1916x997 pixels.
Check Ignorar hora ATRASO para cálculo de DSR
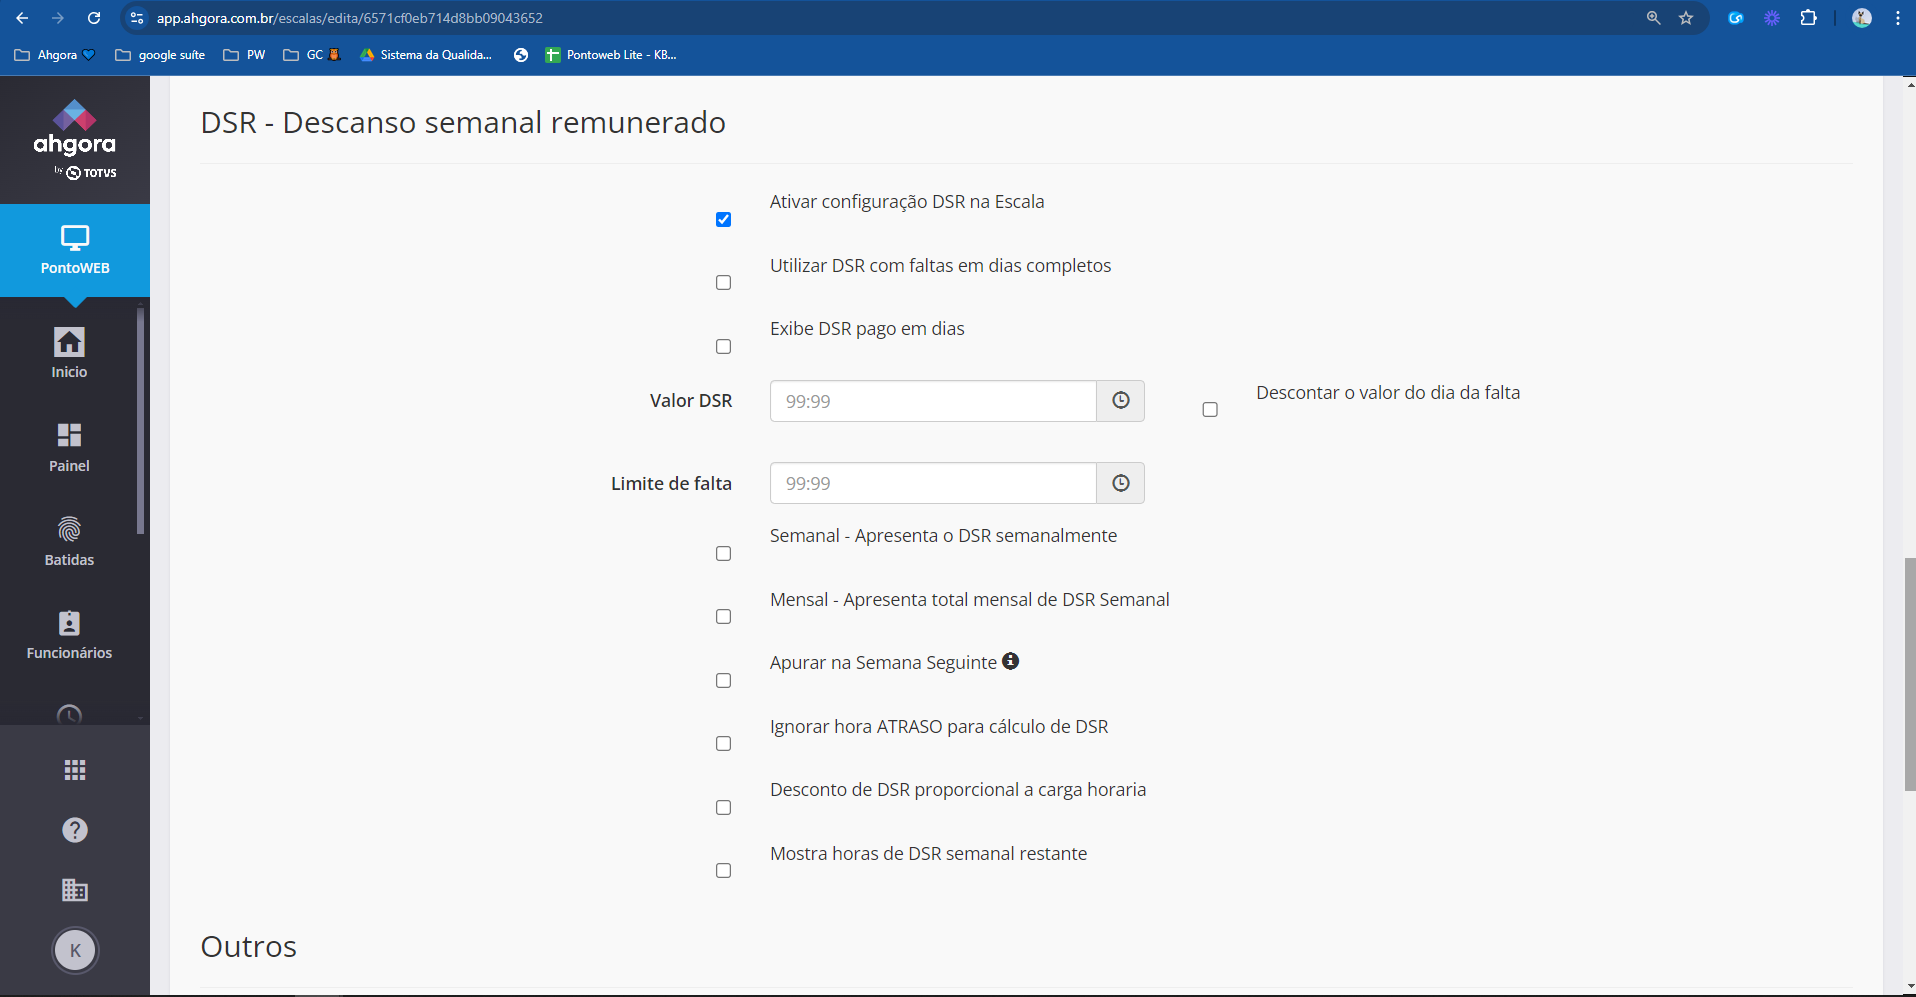(723, 744)
